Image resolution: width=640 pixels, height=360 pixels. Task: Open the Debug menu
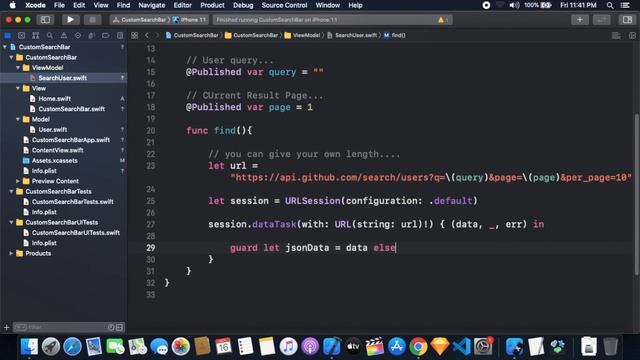coord(243,5)
